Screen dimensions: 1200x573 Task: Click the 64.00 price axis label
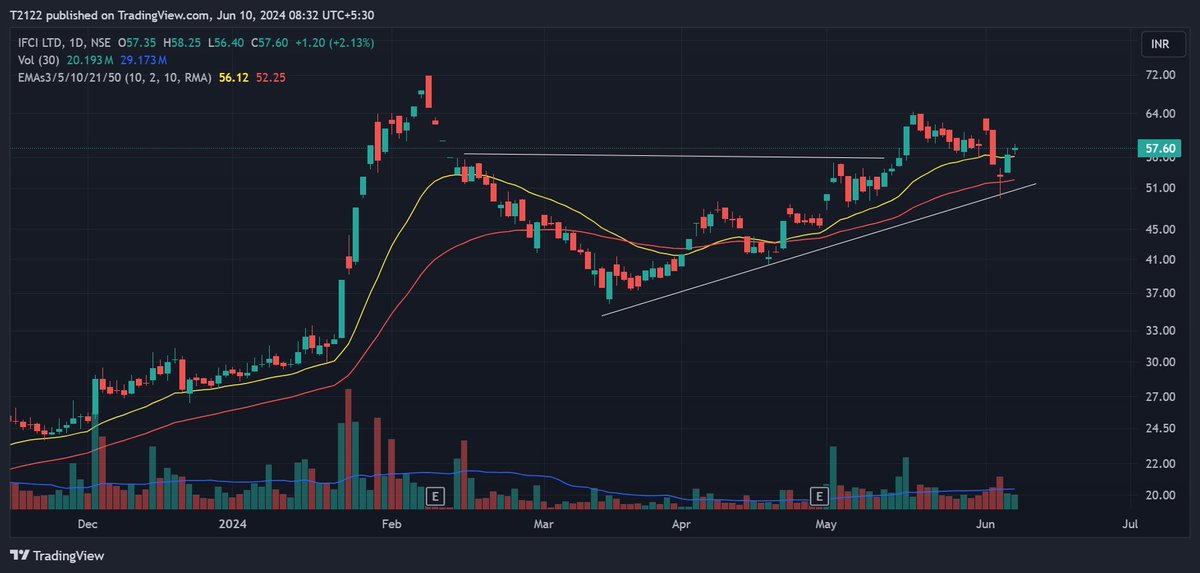pyautogui.click(x=1159, y=114)
